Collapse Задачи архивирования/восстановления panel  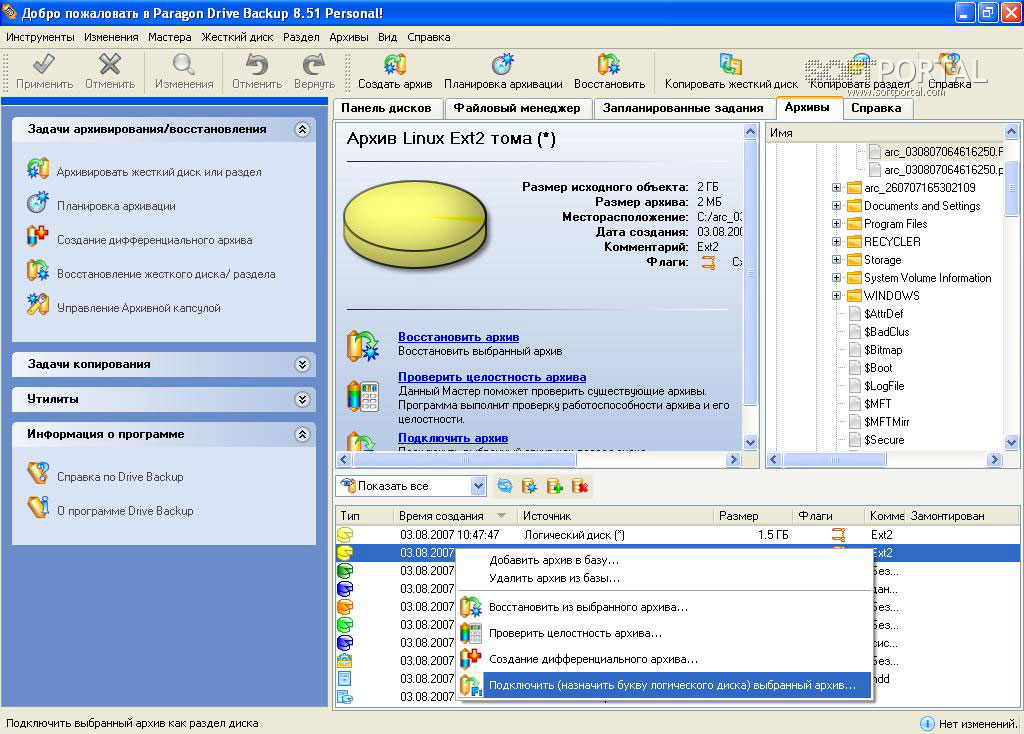click(x=302, y=129)
